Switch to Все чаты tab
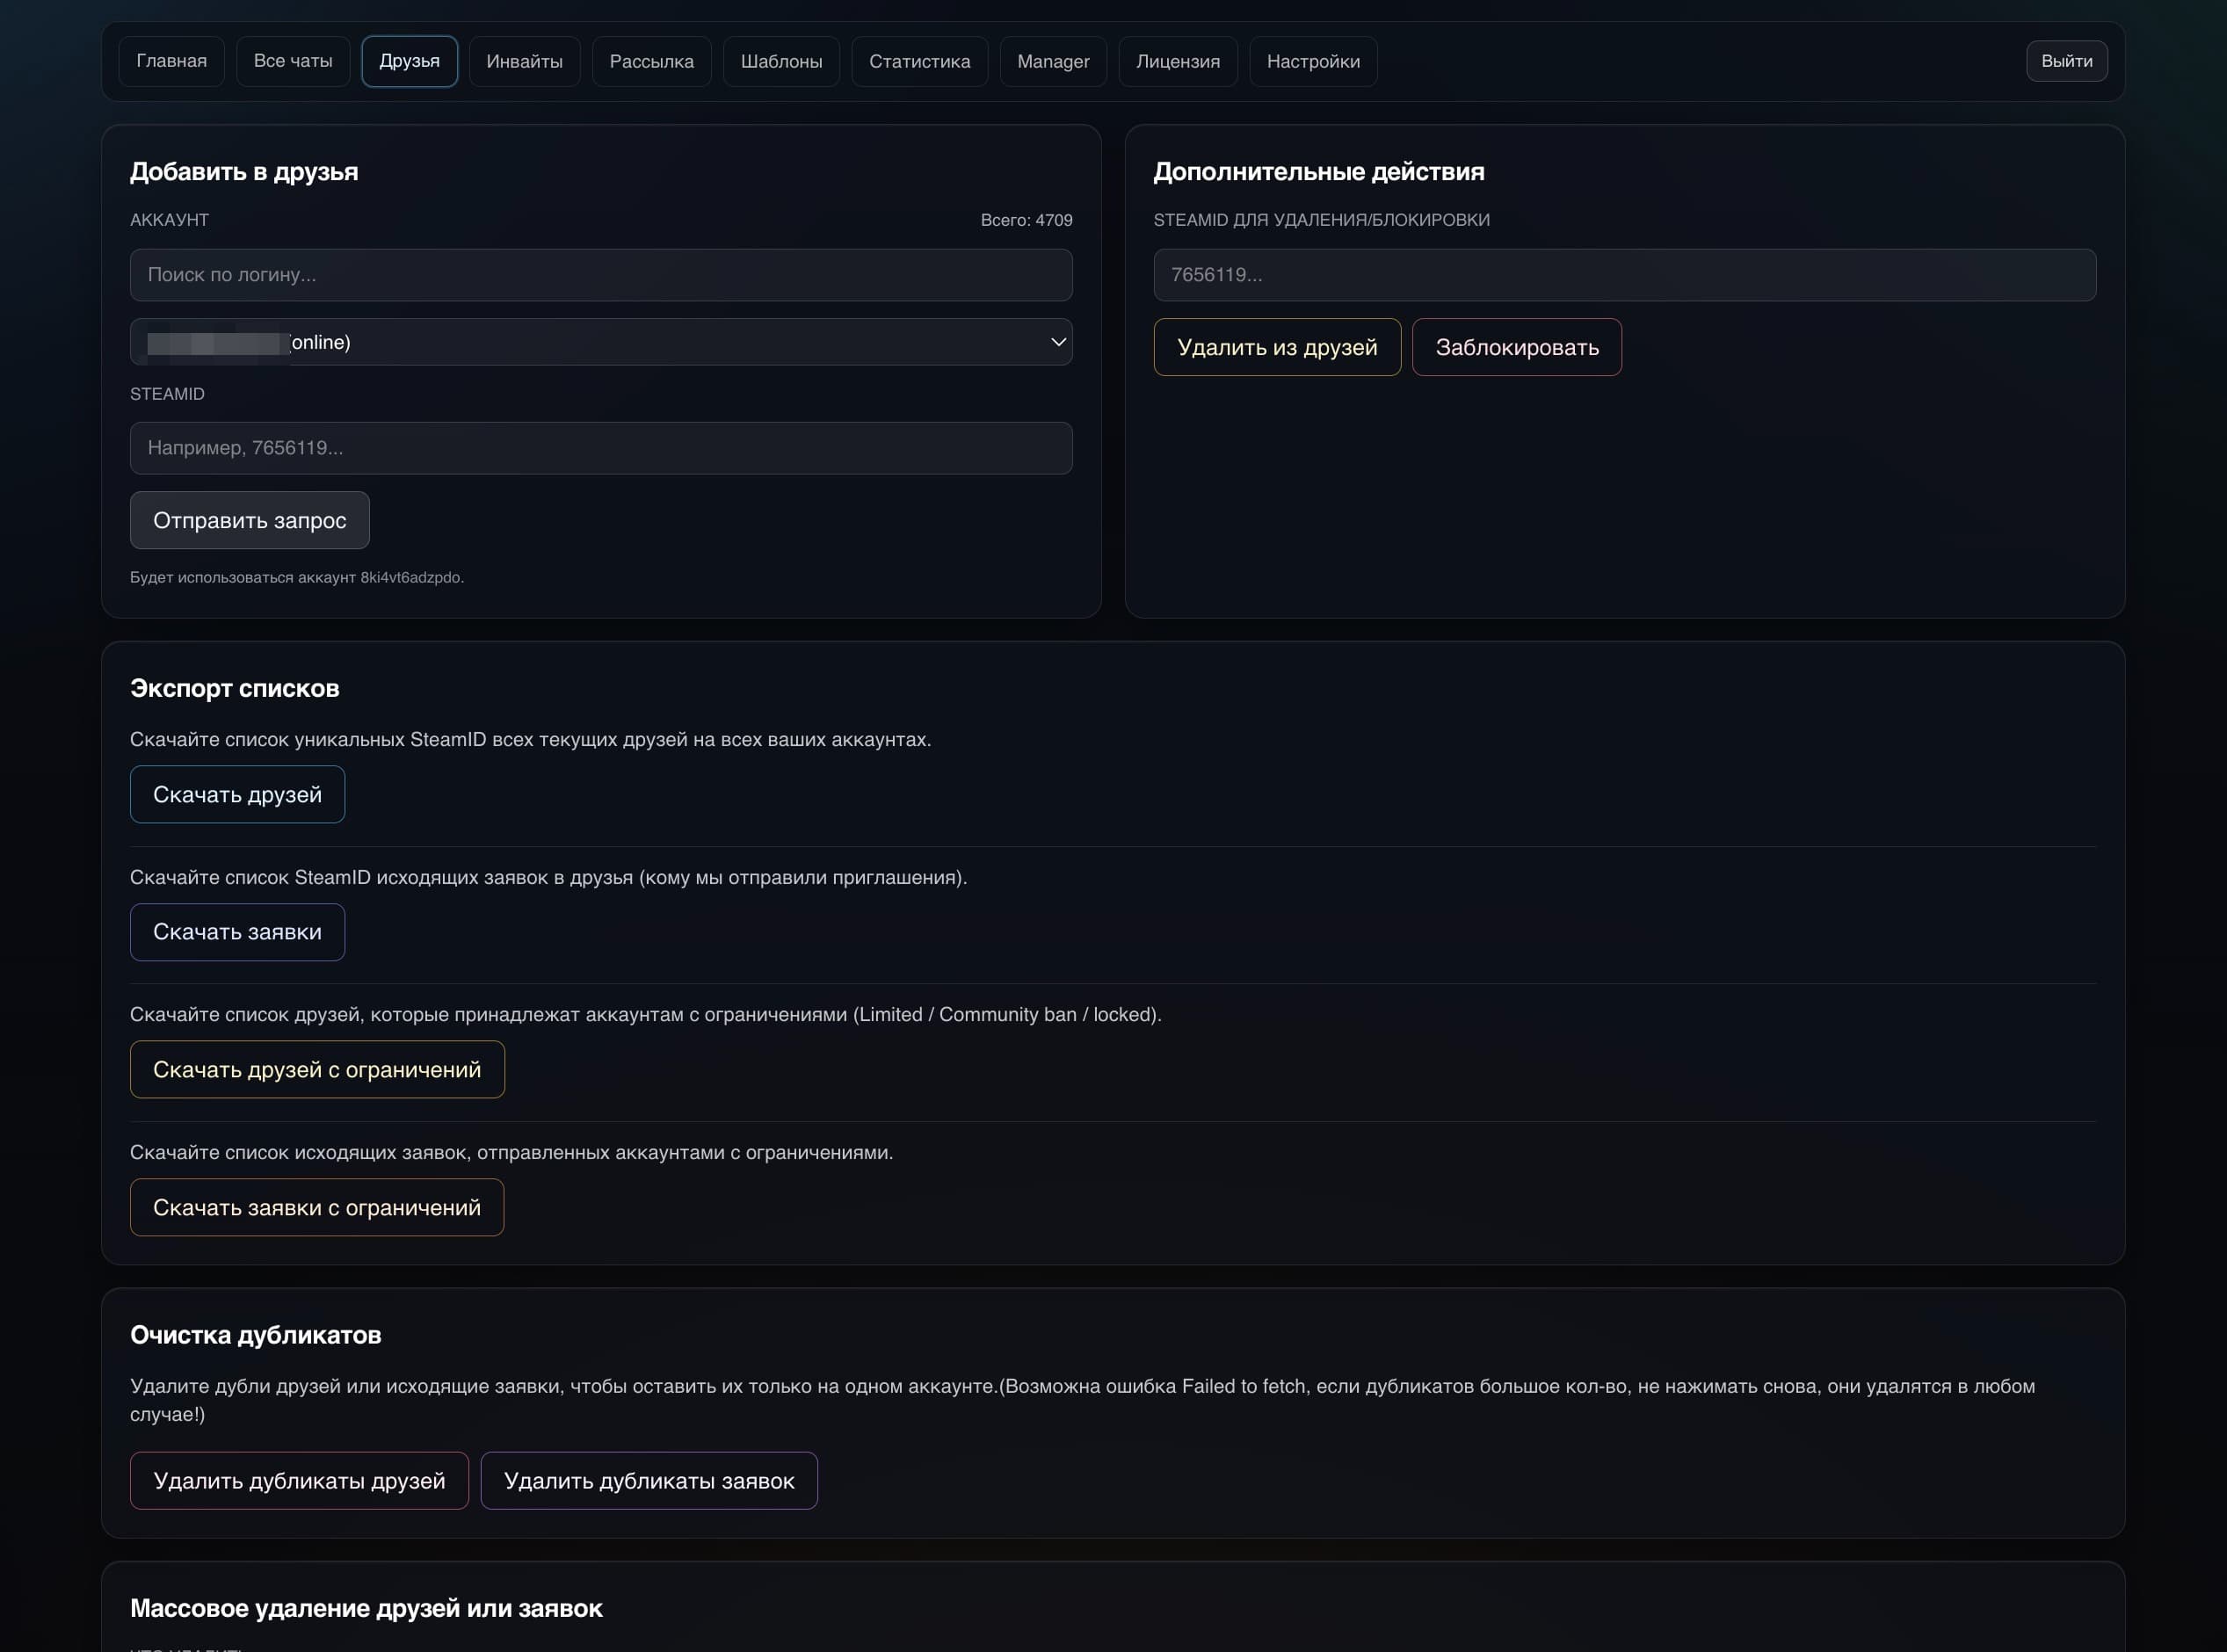The image size is (2227, 1652). (293, 61)
